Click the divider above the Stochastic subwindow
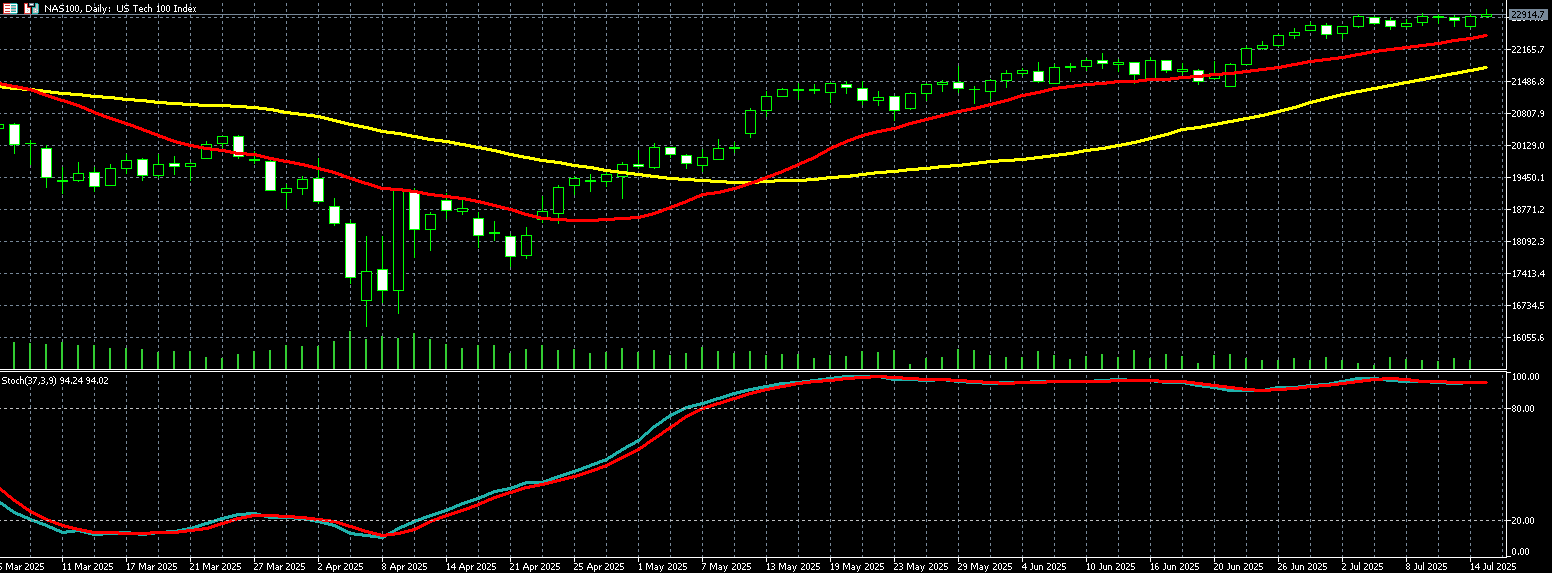The height and width of the screenshot is (573, 1552). [x=760, y=371]
